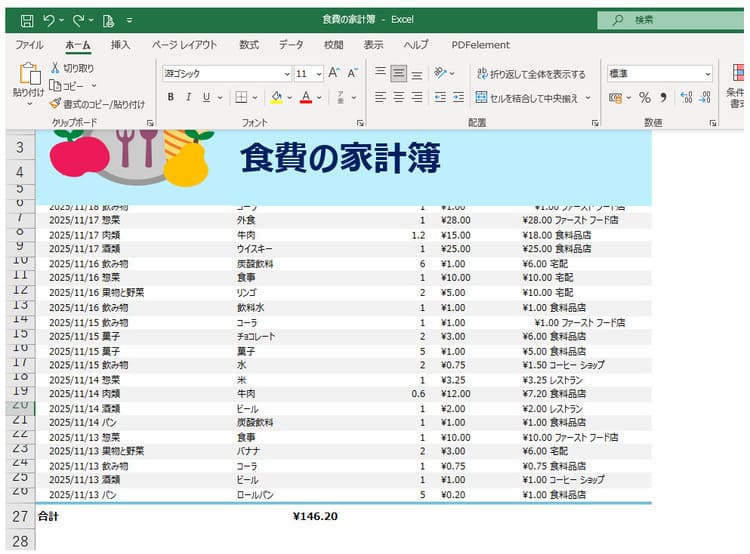
Task: Click decrease decimal icon
Action: (x=705, y=98)
